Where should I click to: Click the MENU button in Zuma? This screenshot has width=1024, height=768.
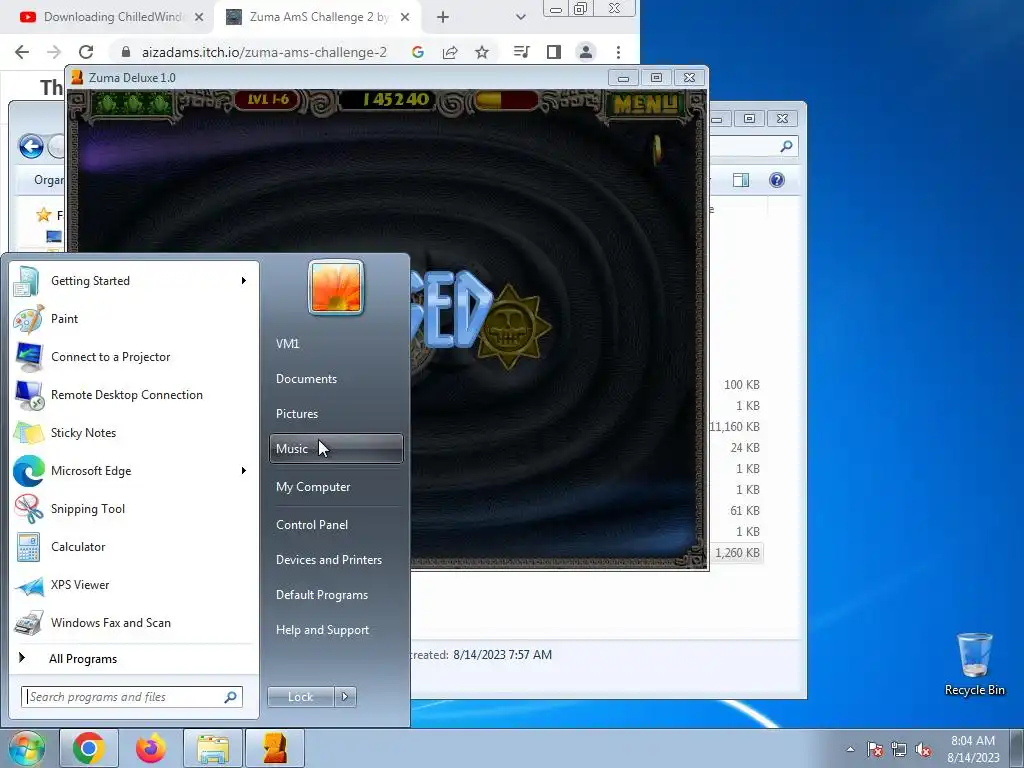click(x=645, y=103)
